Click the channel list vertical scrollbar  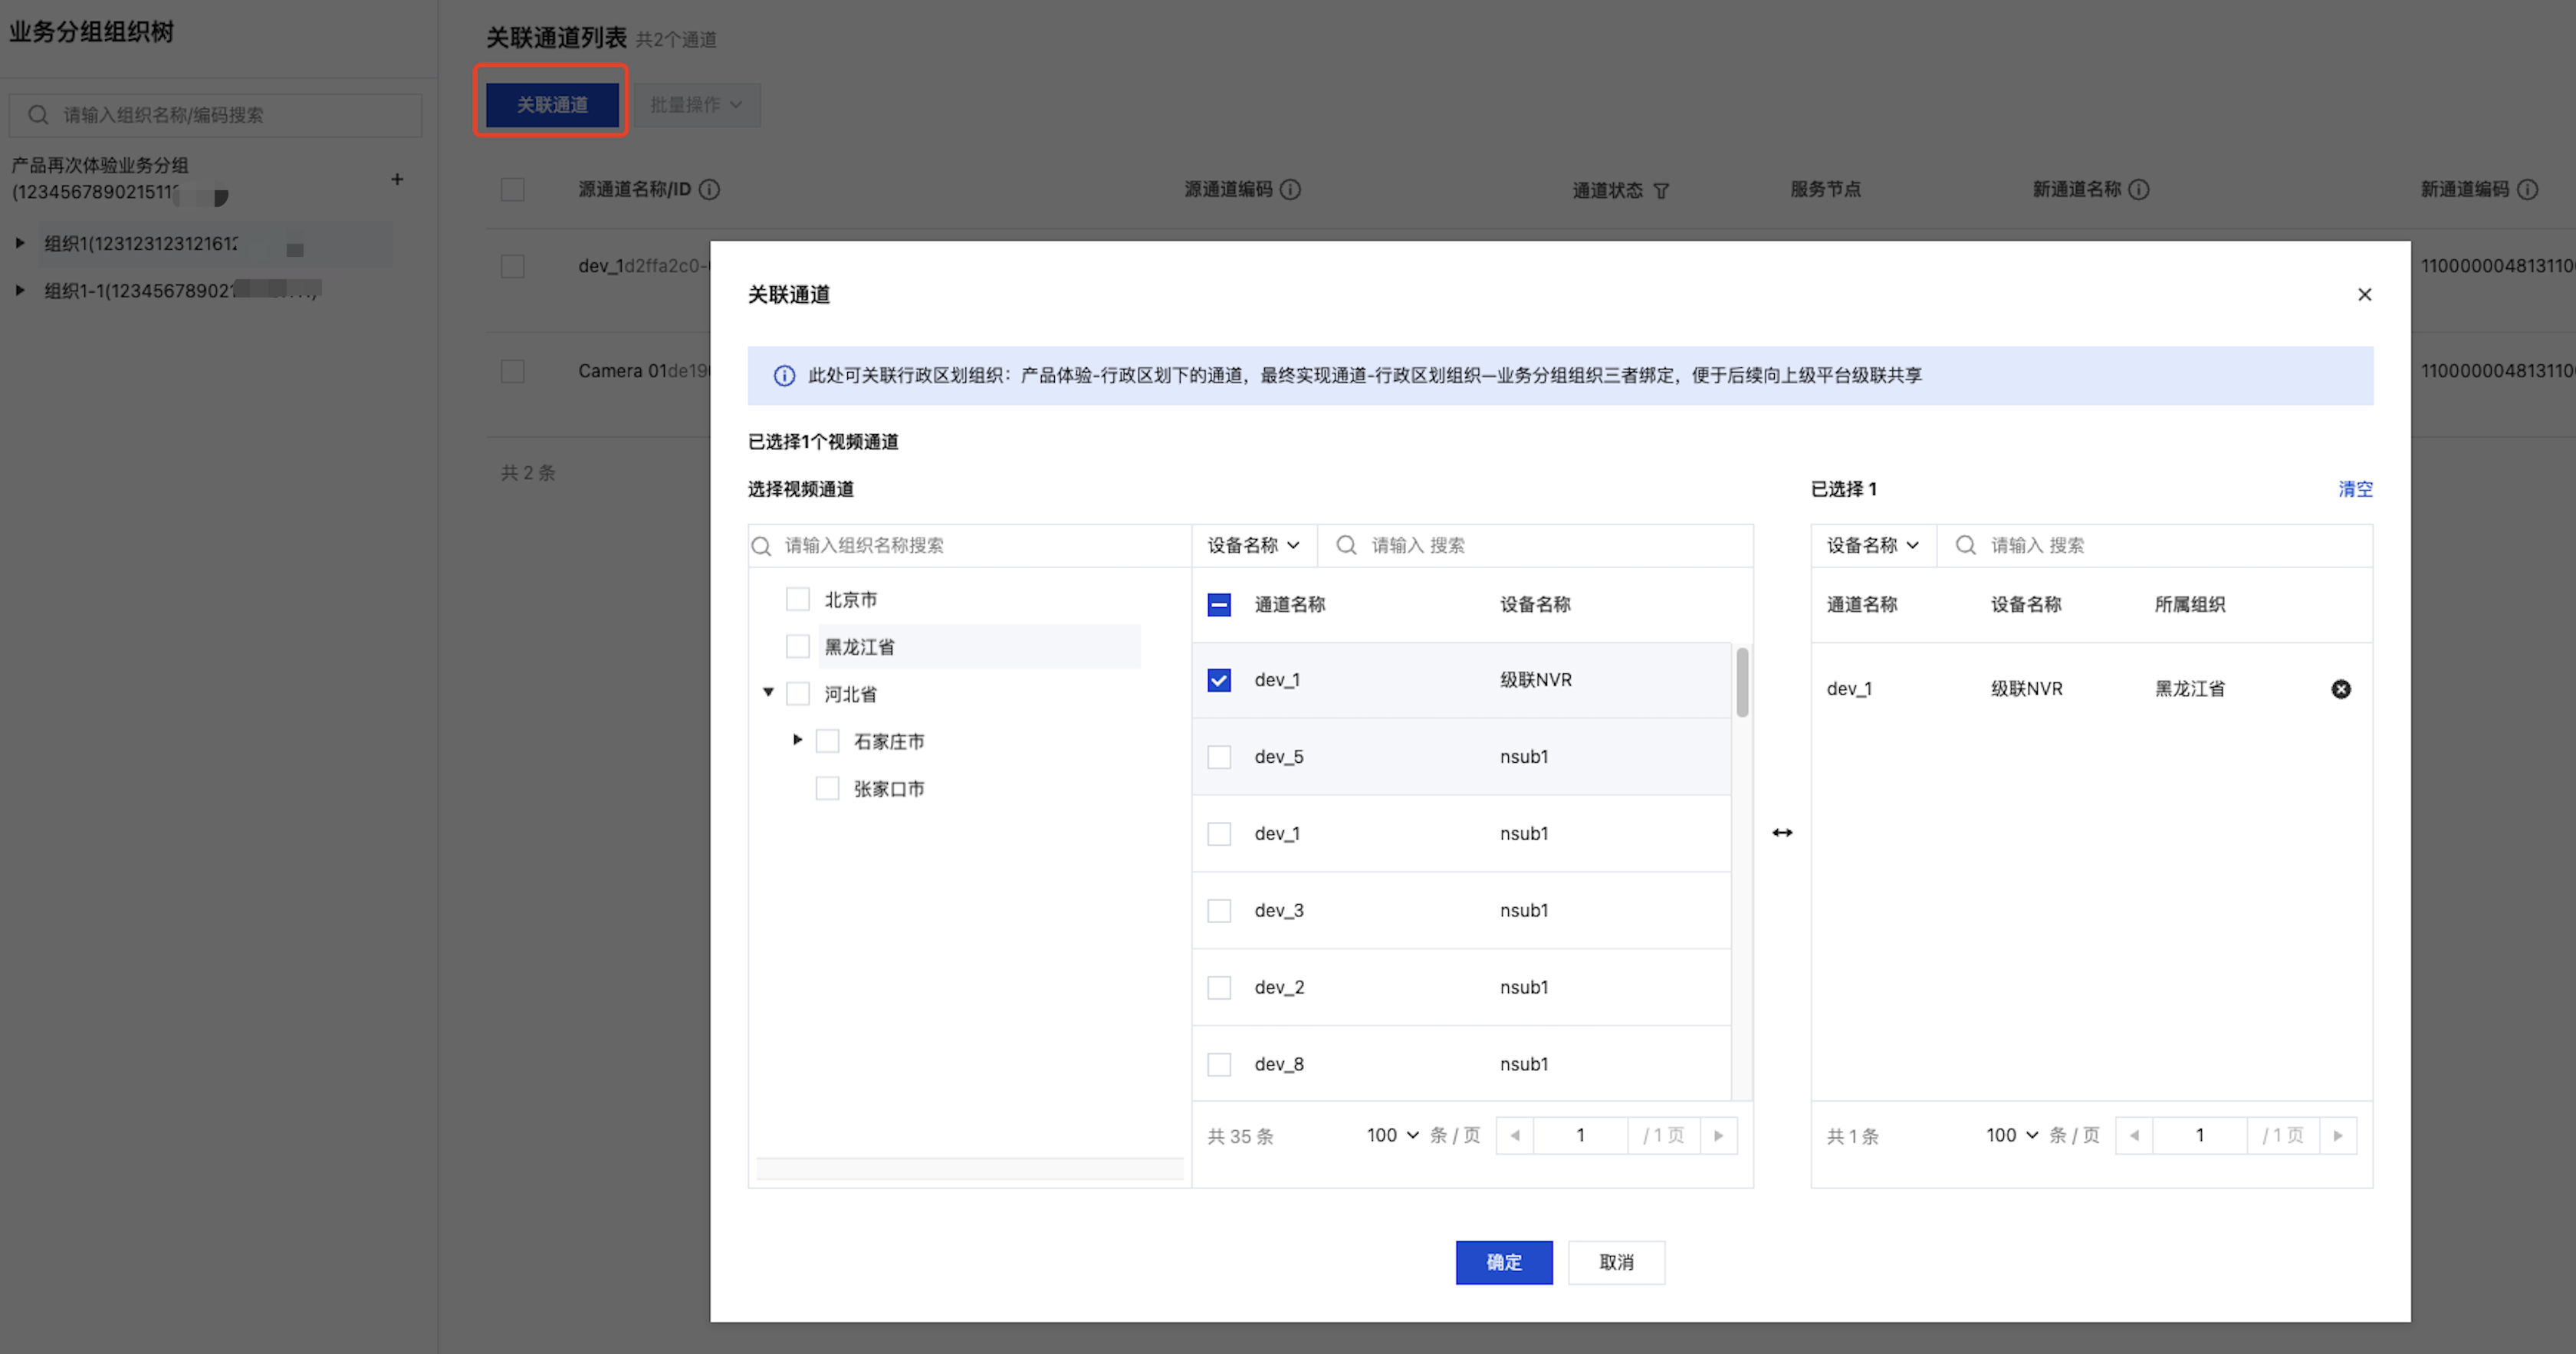pos(1742,682)
